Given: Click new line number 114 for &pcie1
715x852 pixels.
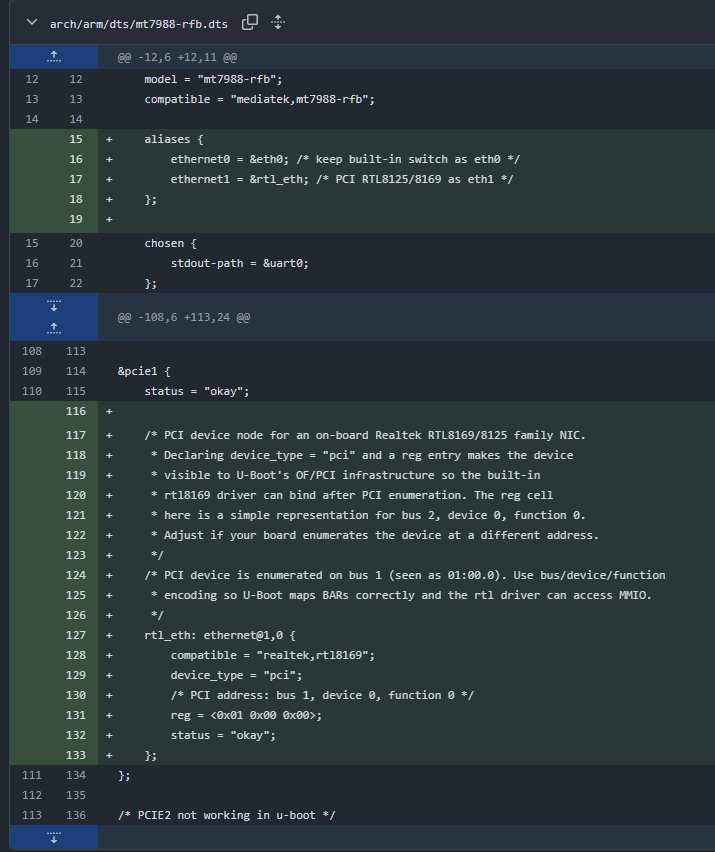Looking at the screenshot, I should click(x=76, y=371).
